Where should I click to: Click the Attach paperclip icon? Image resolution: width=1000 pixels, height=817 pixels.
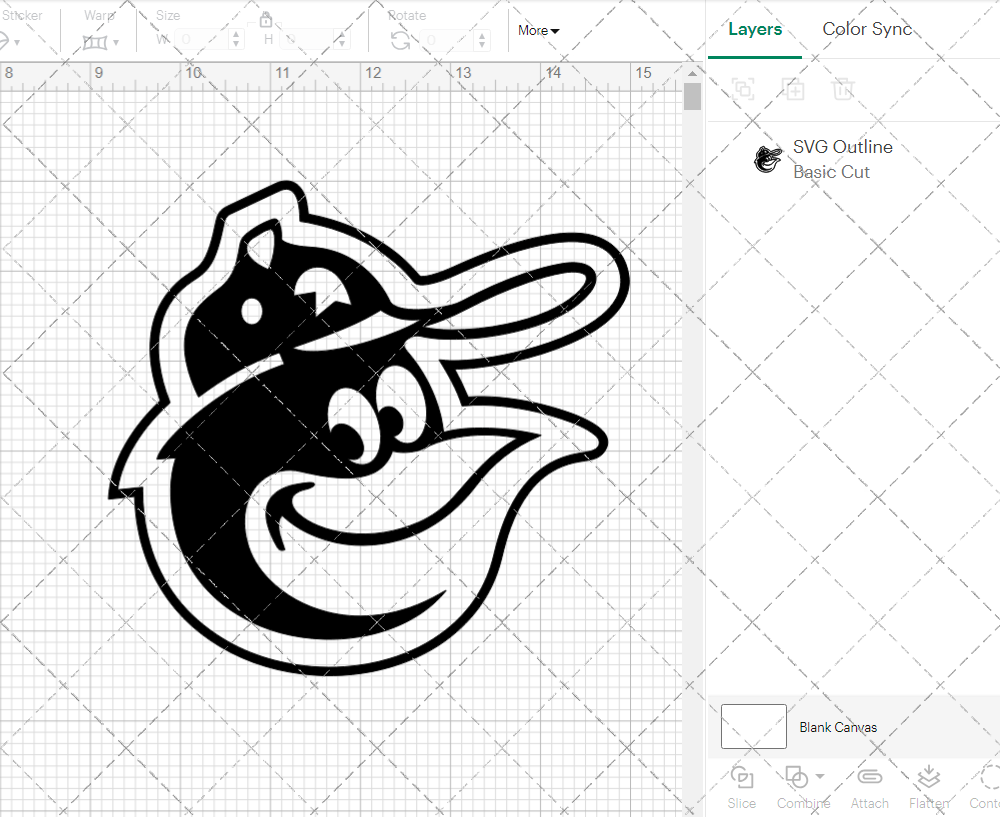click(x=869, y=778)
